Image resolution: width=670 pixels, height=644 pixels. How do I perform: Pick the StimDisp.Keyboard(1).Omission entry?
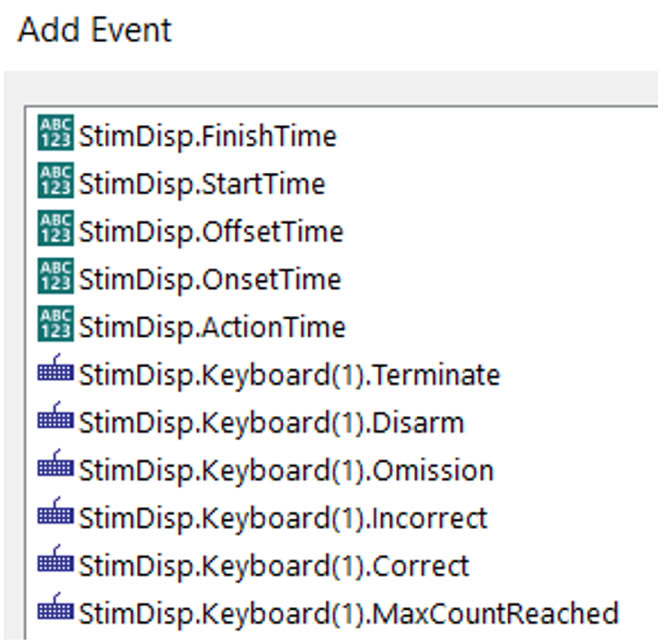[x=285, y=470]
